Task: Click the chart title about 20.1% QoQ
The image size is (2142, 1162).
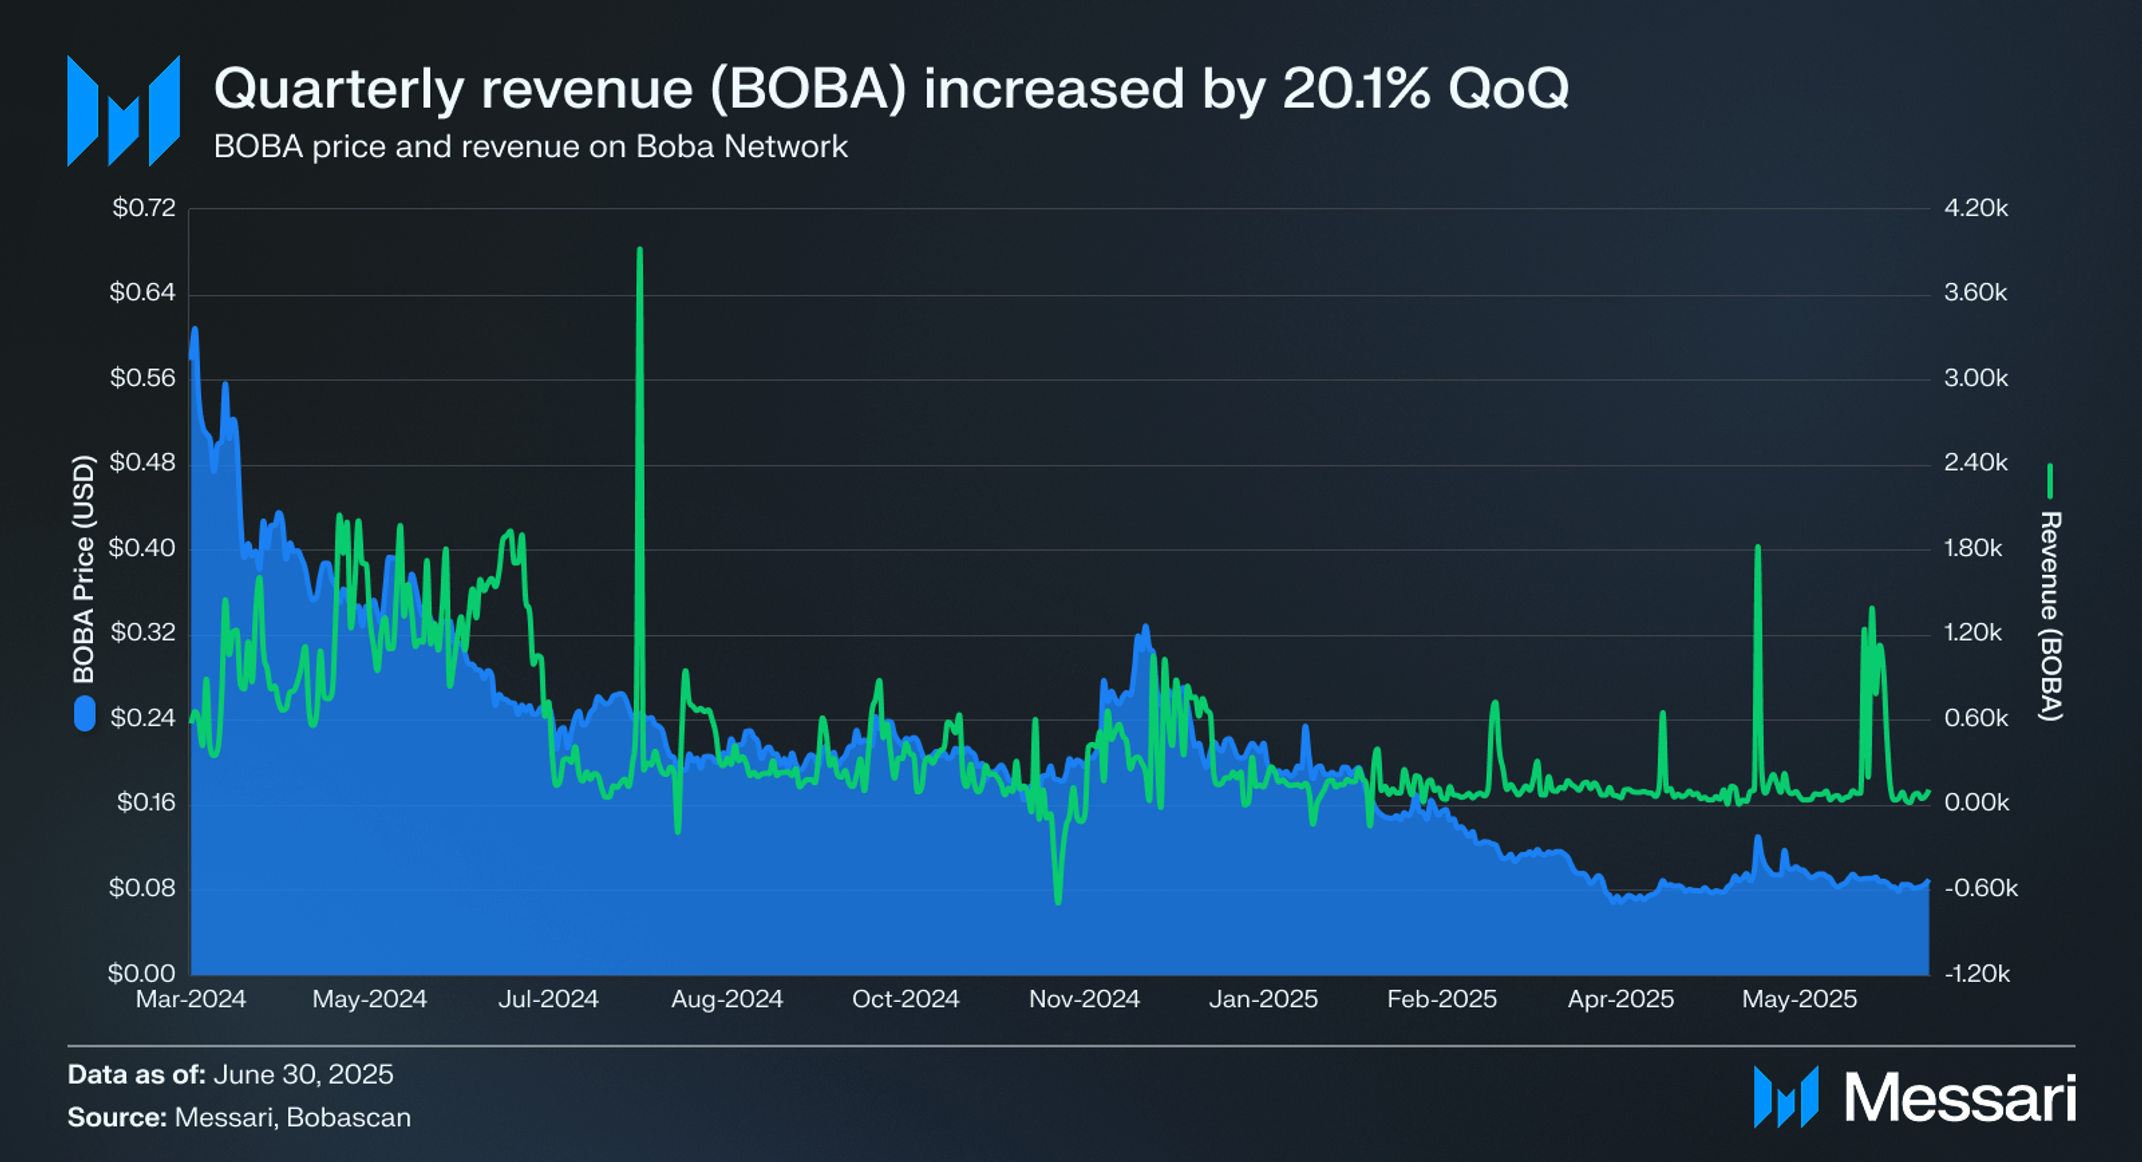Action: pos(891,89)
